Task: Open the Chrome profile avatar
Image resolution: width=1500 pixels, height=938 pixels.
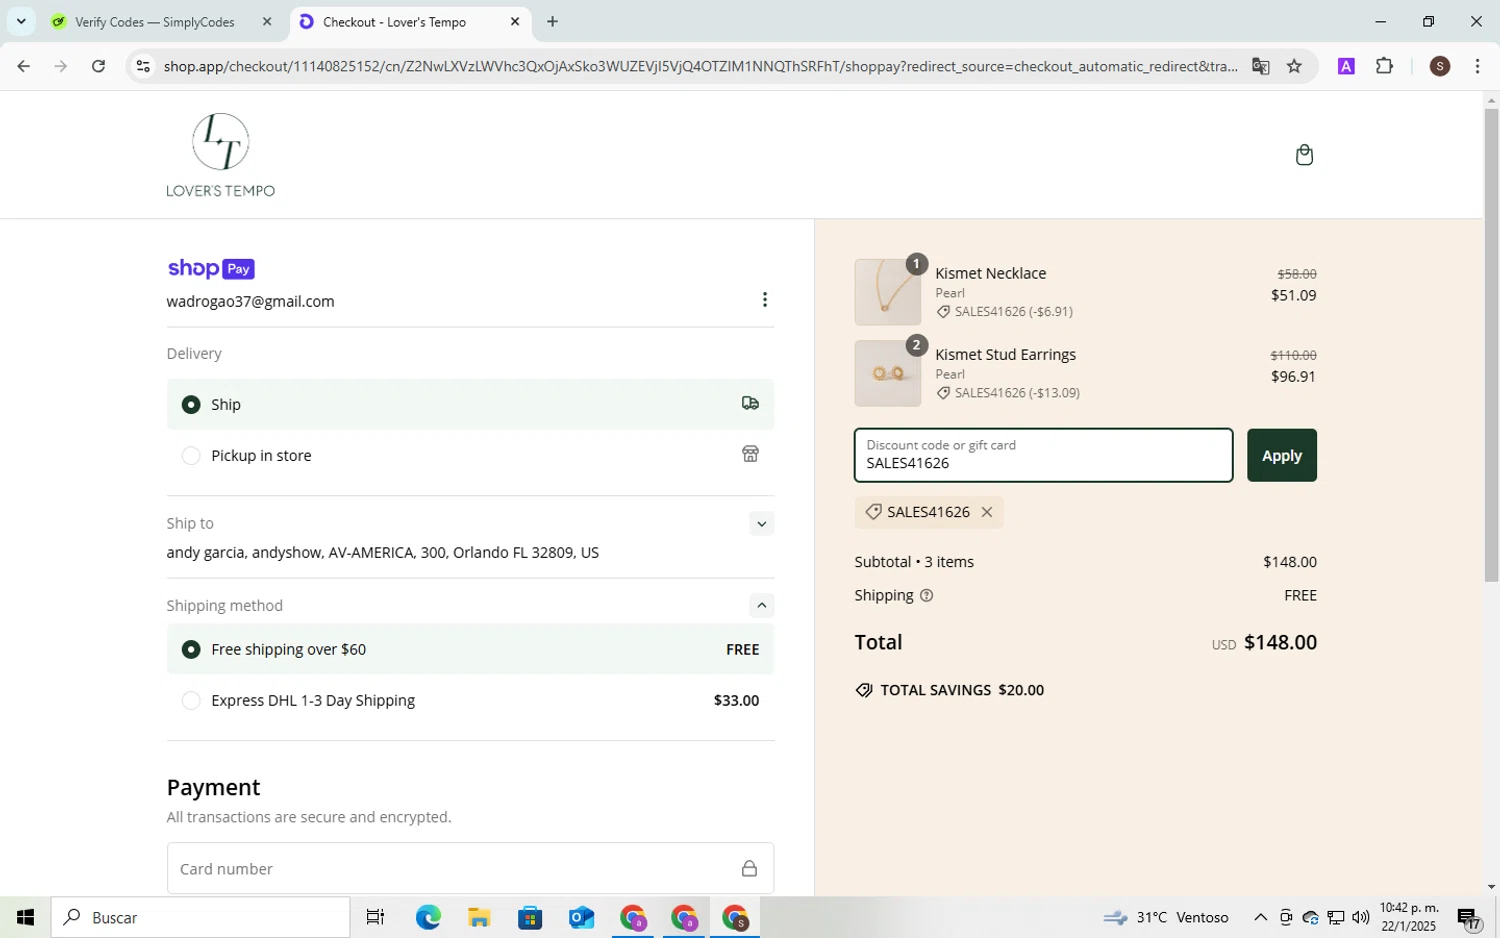Action: pyautogui.click(x=1440, y=66)
